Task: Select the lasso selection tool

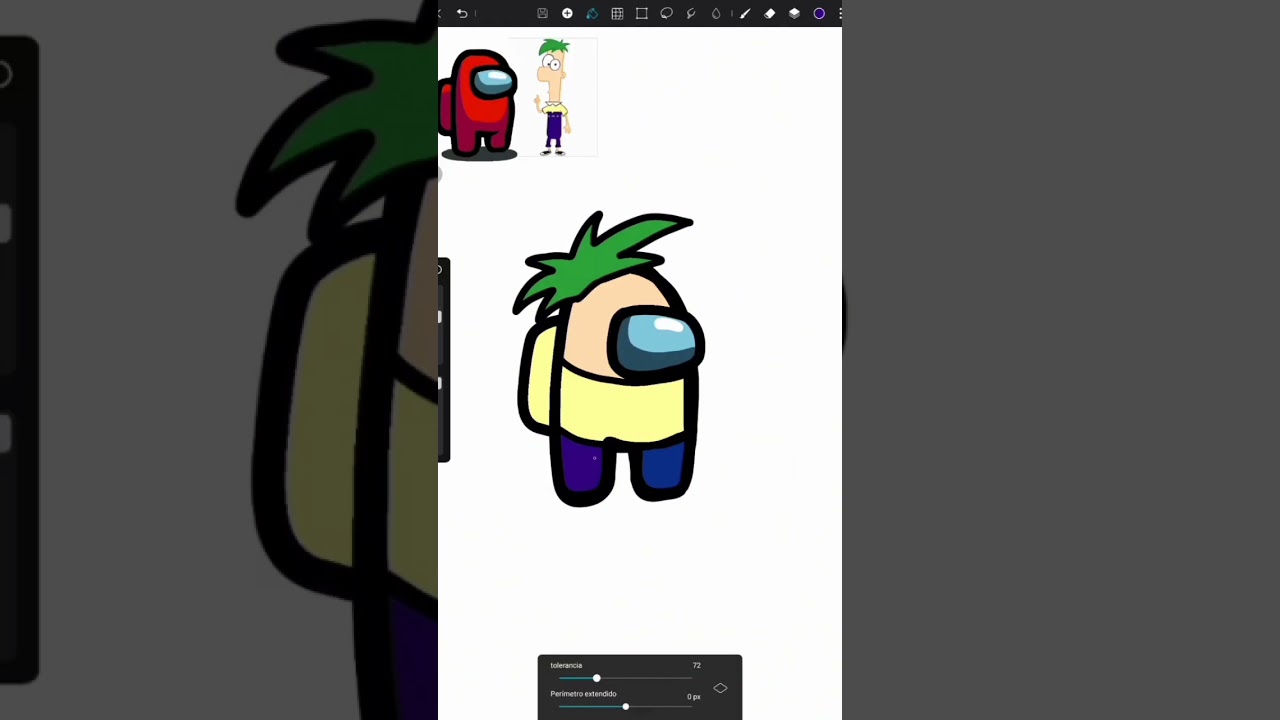Action: coord(666,13)
